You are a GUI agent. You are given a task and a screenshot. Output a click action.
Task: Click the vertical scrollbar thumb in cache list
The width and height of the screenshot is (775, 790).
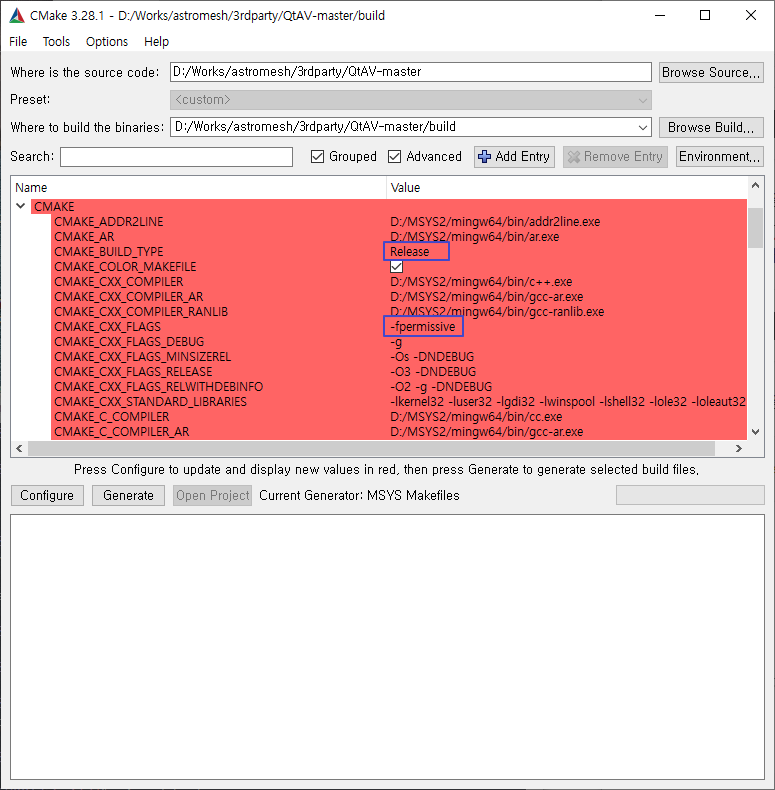point(755,228)
